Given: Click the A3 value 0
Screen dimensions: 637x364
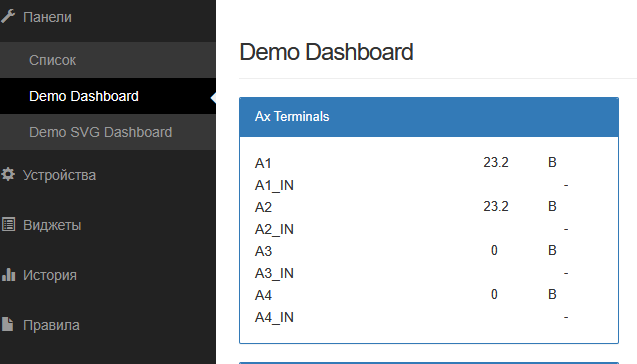Looking at the screenshot, I should 494,250.
